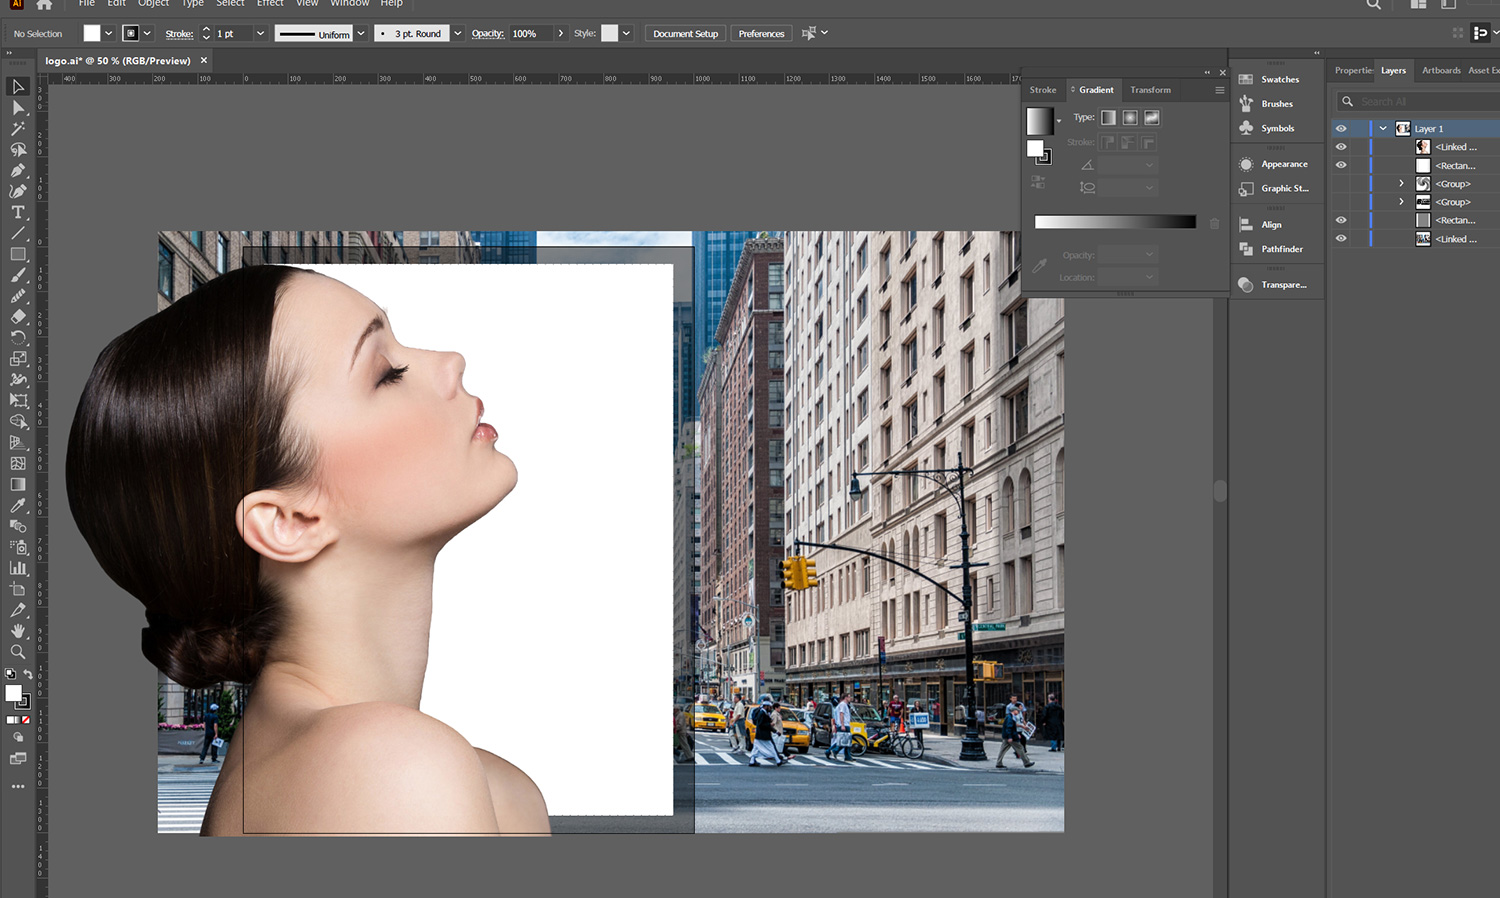The image size is (1500, 898).
Task: Select the Column Graph tool
Action: [x=18, y=568]
